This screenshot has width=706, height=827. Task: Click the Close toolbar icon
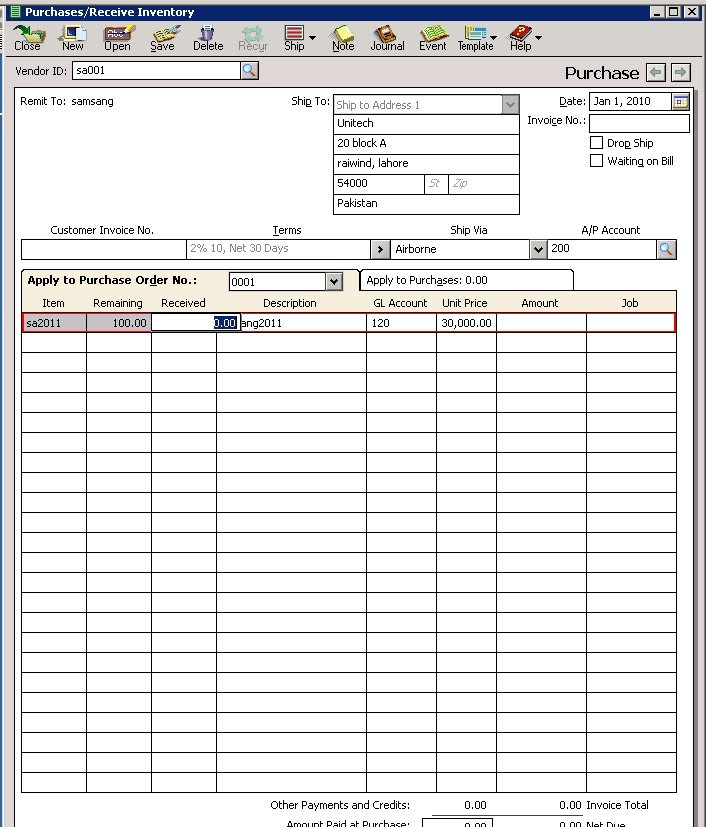pos(28,38)
